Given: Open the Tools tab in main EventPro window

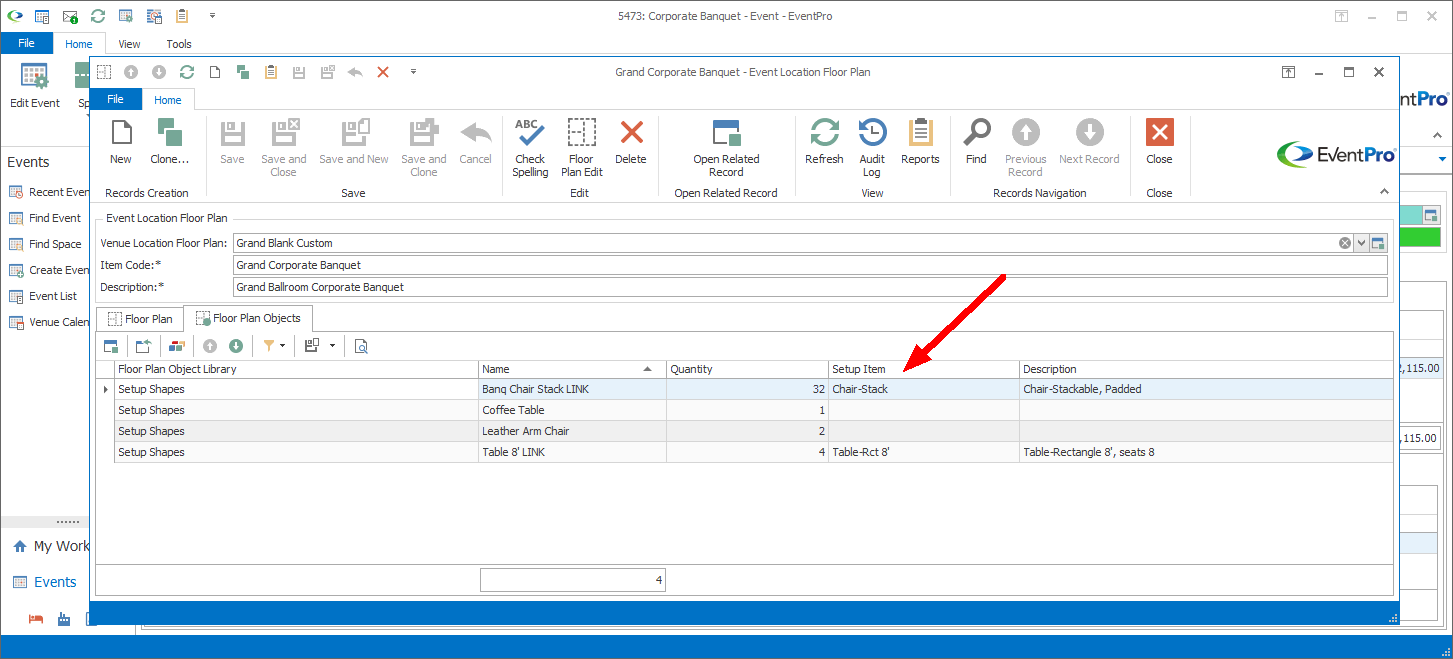Looking at the screenshot, I should [x=179, y=44].
